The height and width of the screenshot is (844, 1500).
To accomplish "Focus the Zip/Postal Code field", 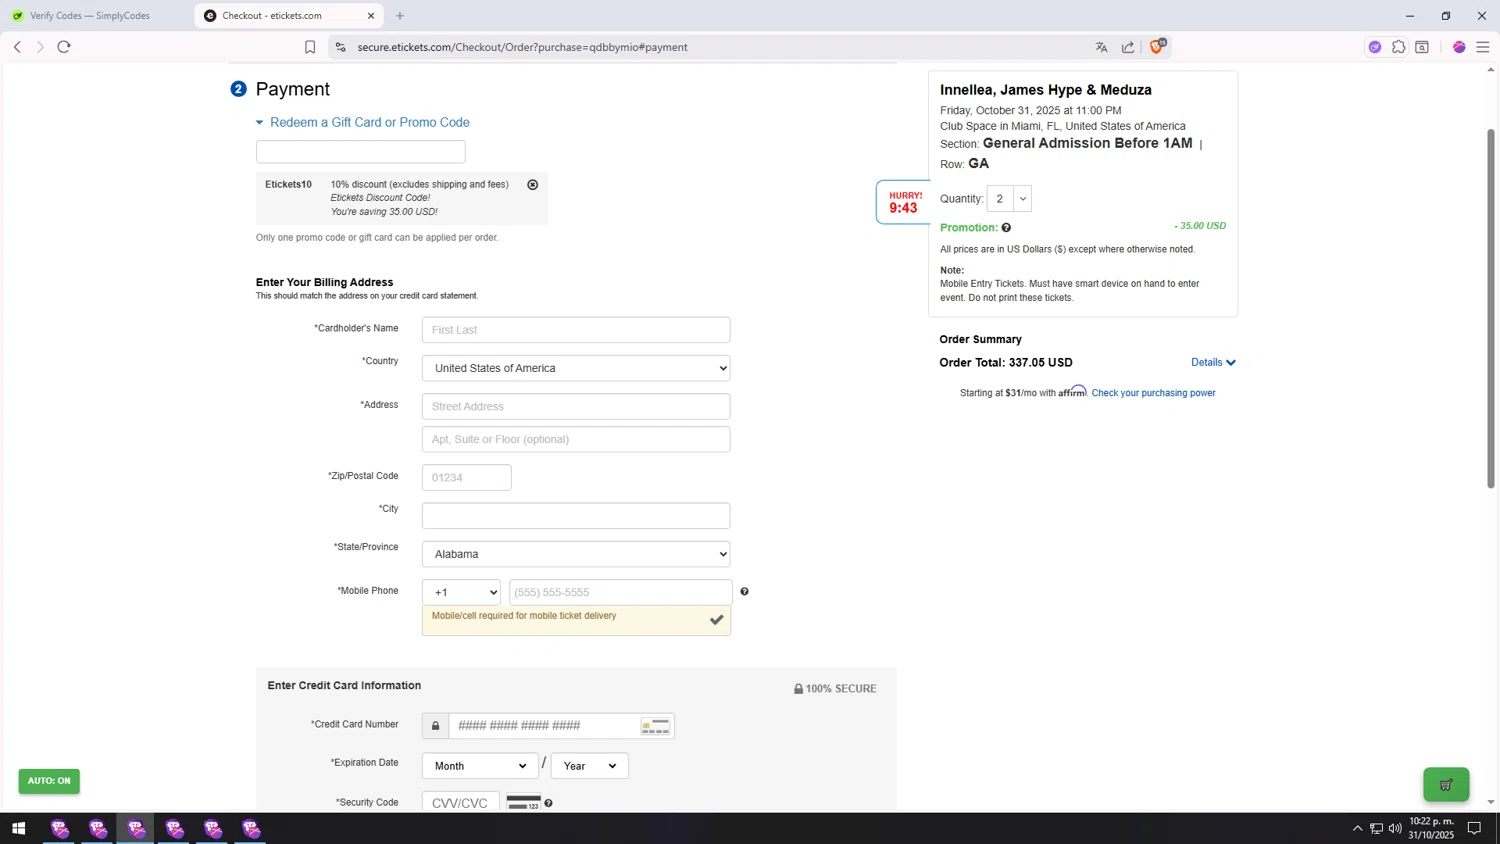I will (x=466, y=478).
